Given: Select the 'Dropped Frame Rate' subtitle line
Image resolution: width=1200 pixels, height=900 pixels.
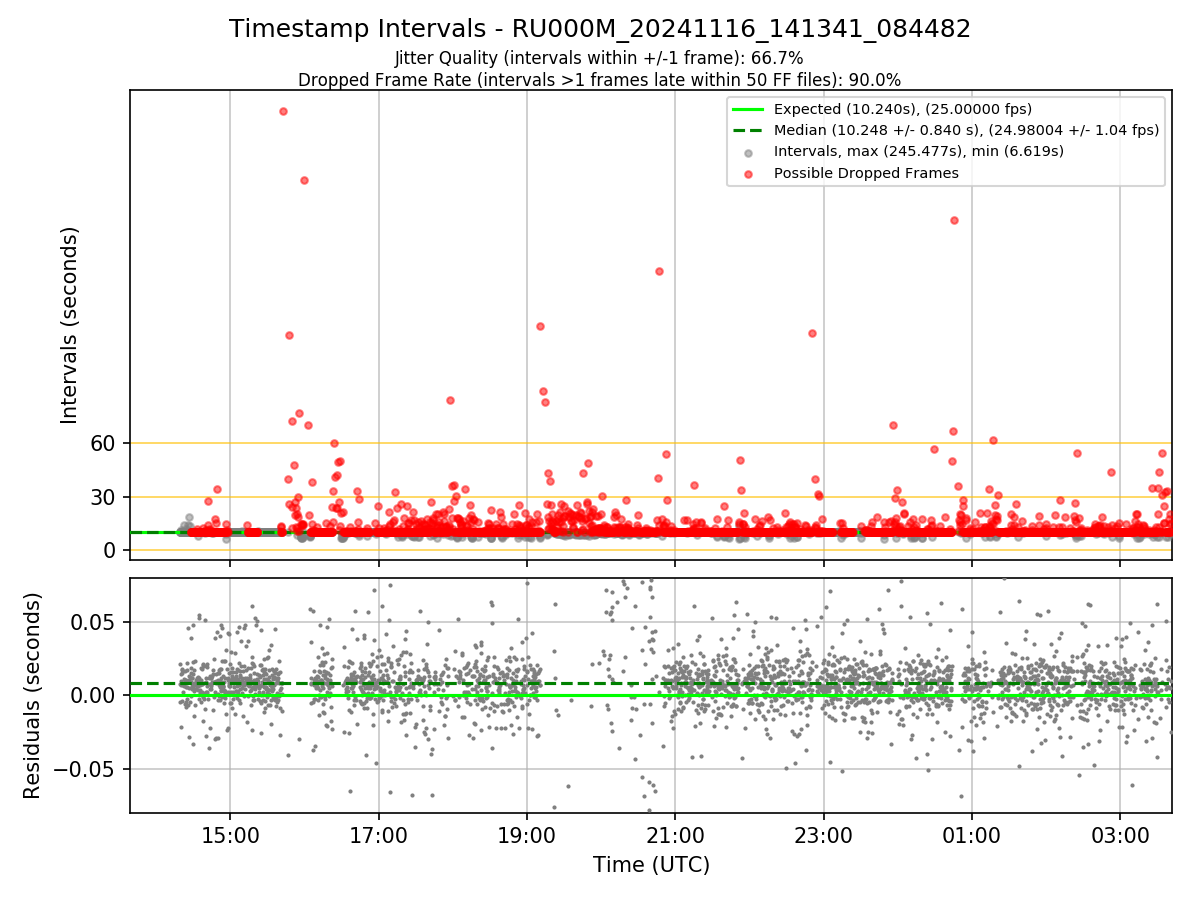Looking at the screenshot, I should point(599,80).
